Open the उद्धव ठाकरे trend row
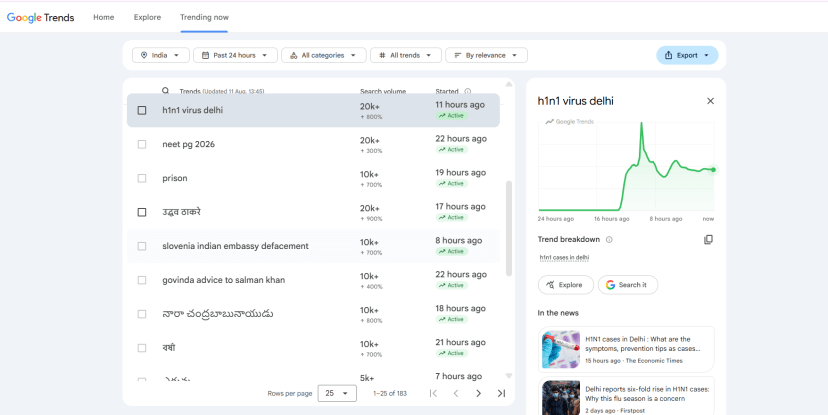The height and width of the screenshot is (415, 828). tap(313, 212)
